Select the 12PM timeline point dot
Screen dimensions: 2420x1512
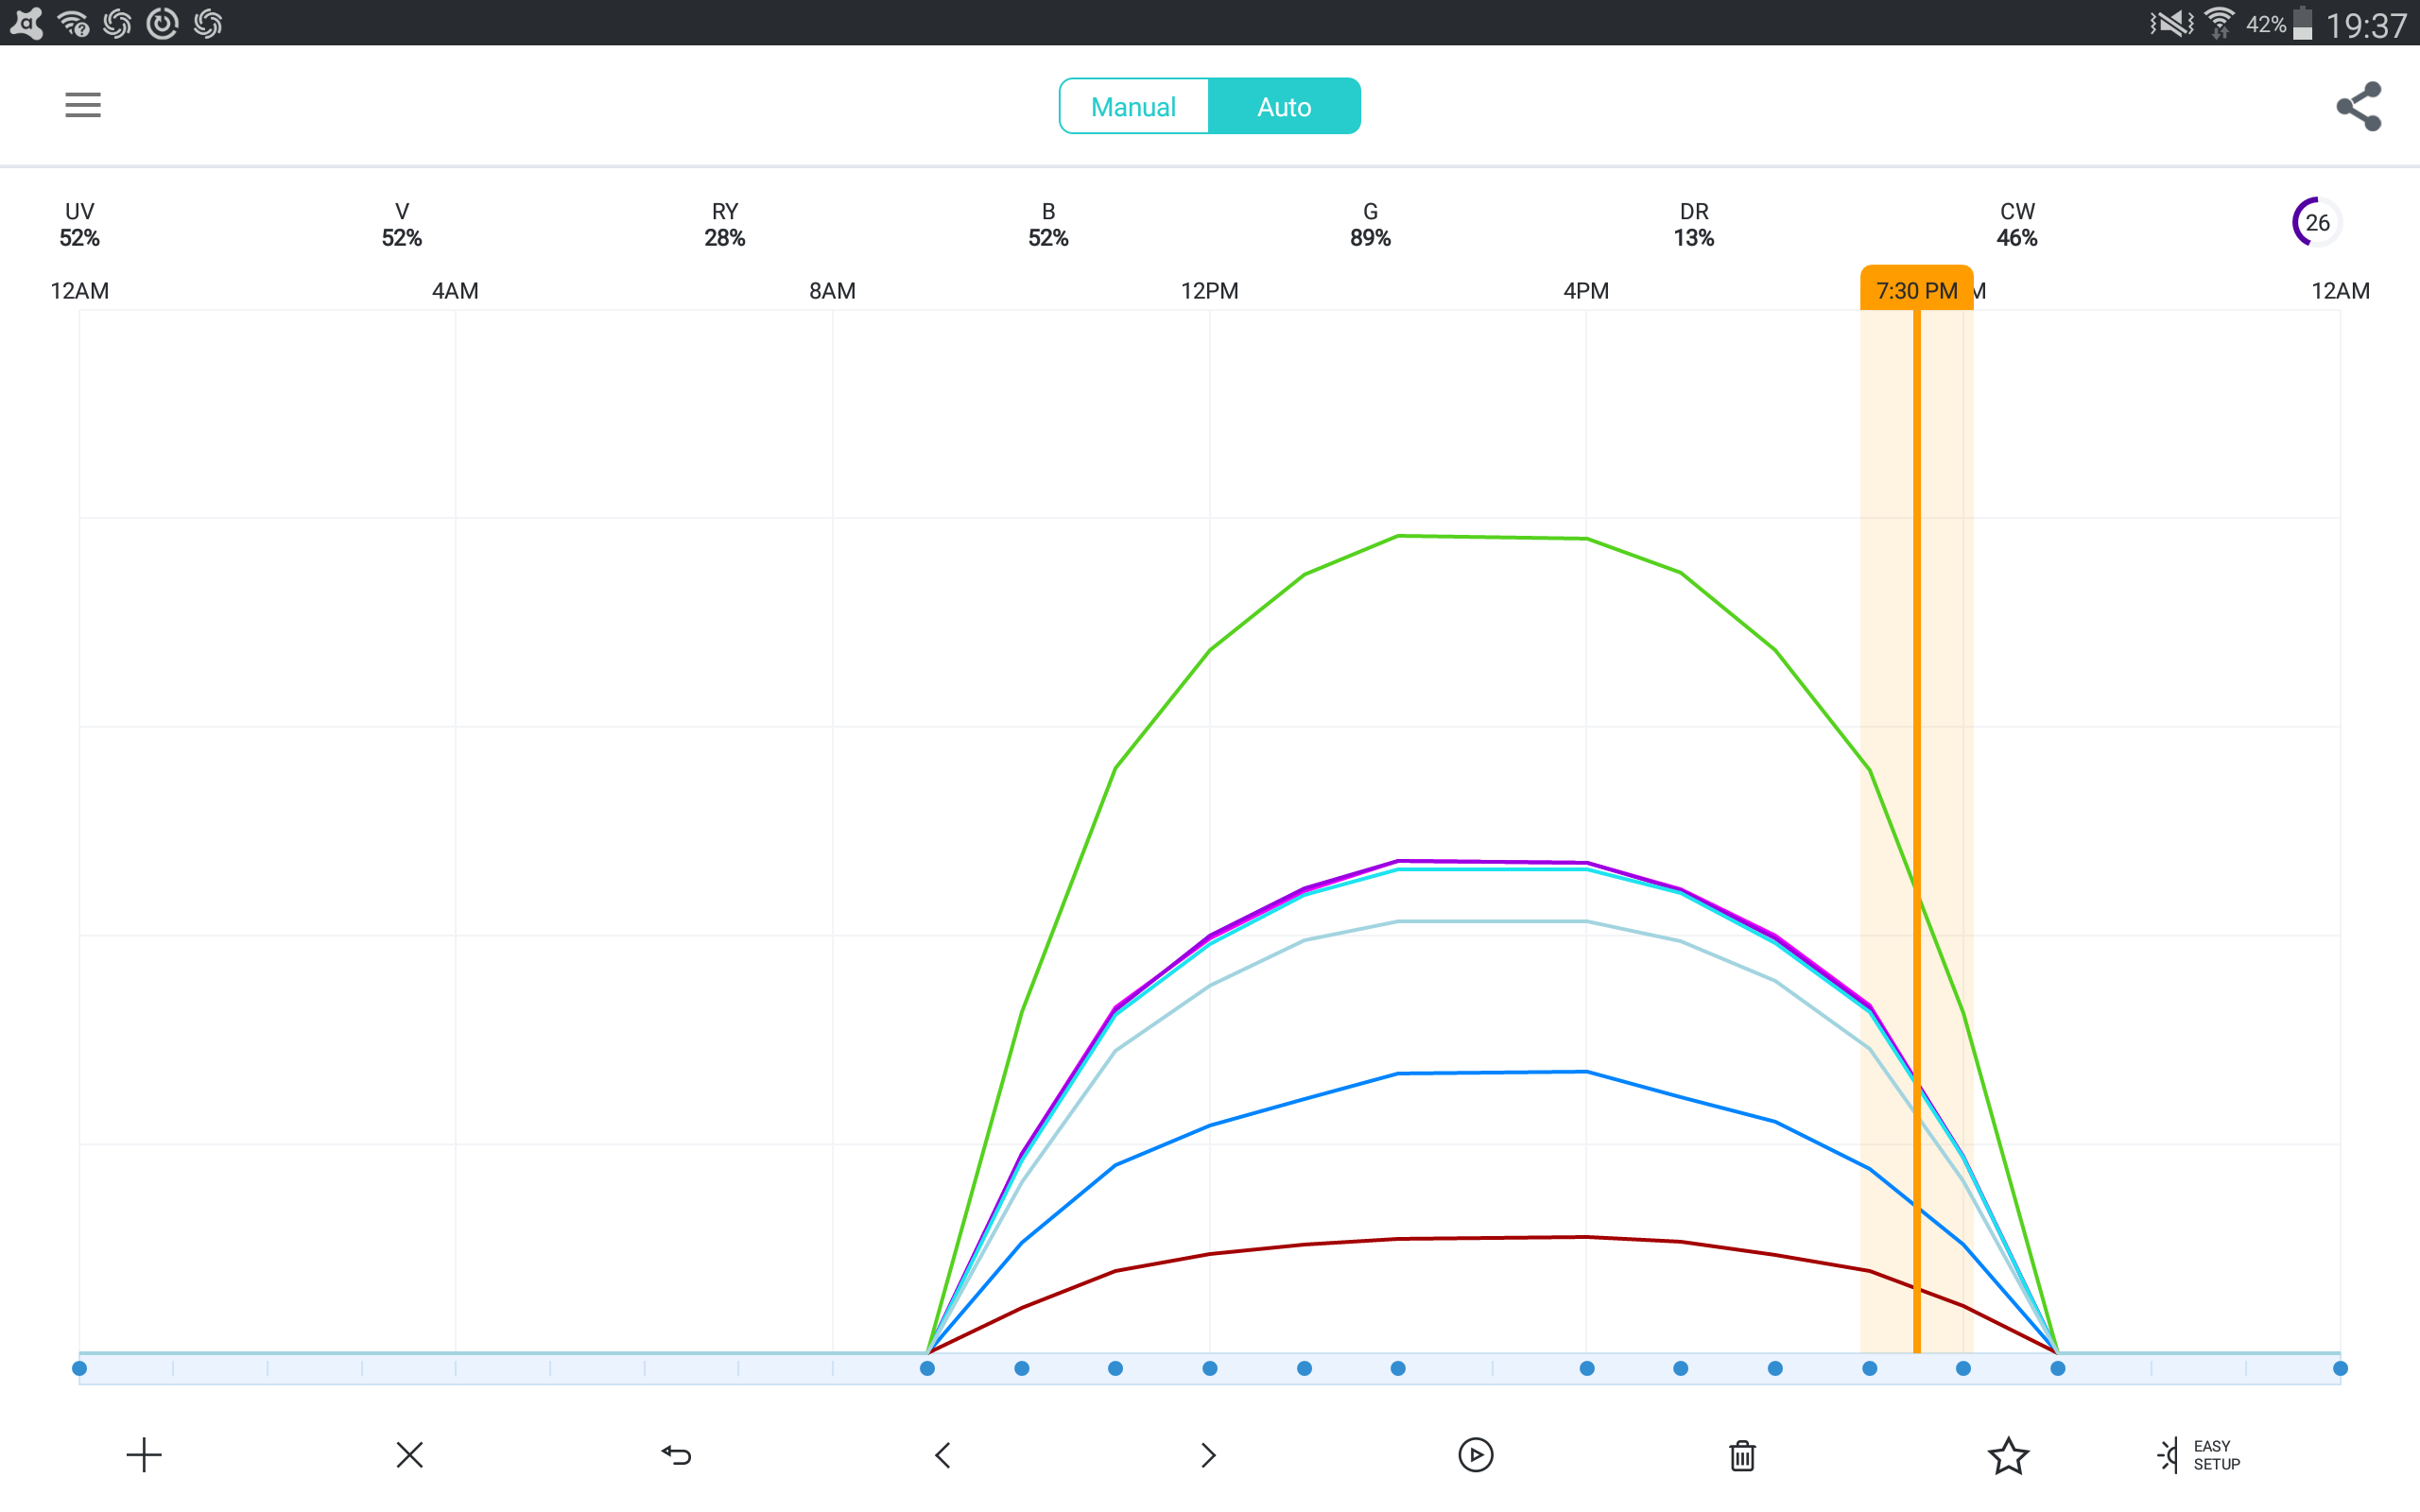[1210, 1368]
